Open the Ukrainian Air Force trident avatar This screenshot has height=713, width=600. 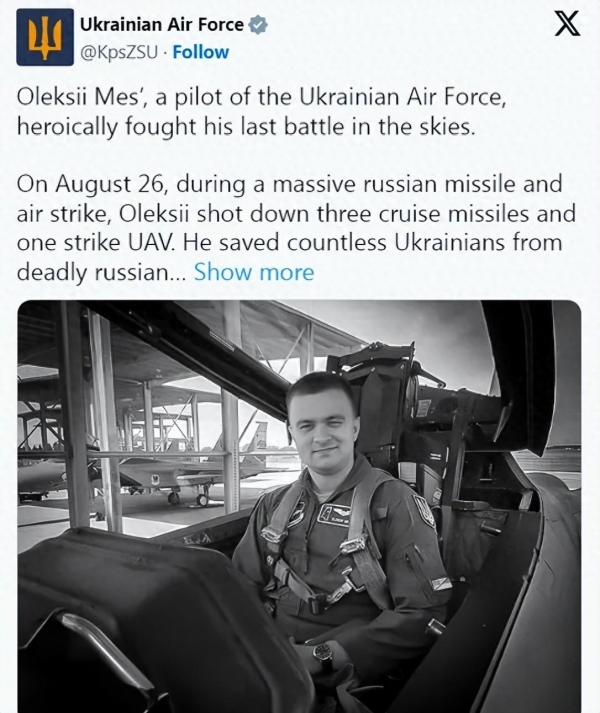(45, 38)
